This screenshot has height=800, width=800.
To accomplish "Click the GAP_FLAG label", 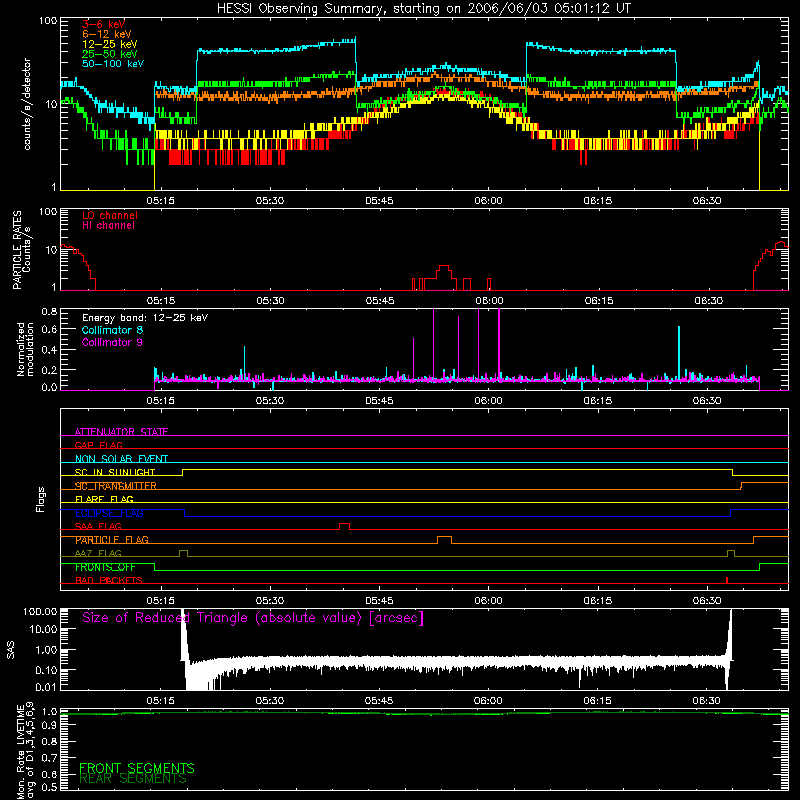I will (98, 445).
